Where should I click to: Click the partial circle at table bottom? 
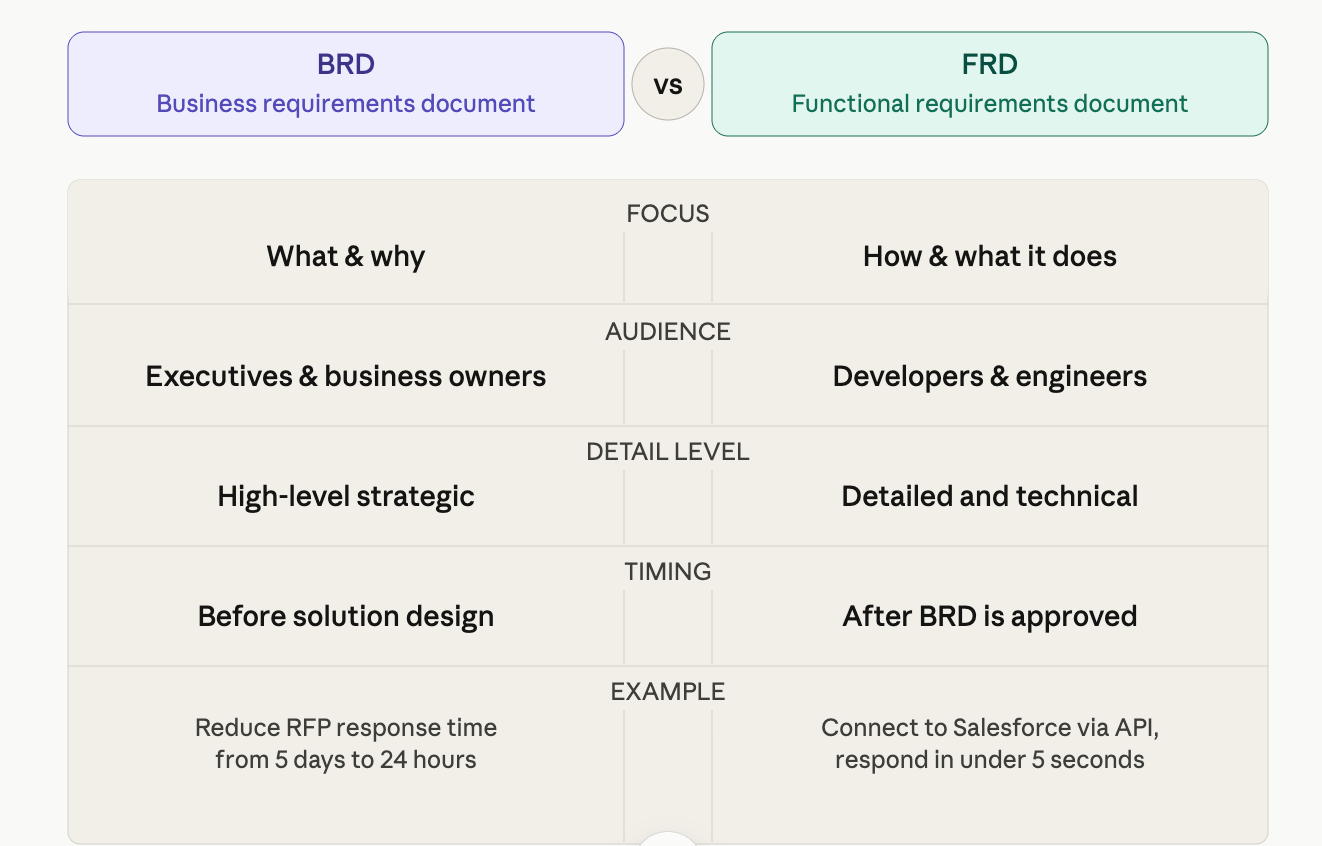[x=668, y=838]
